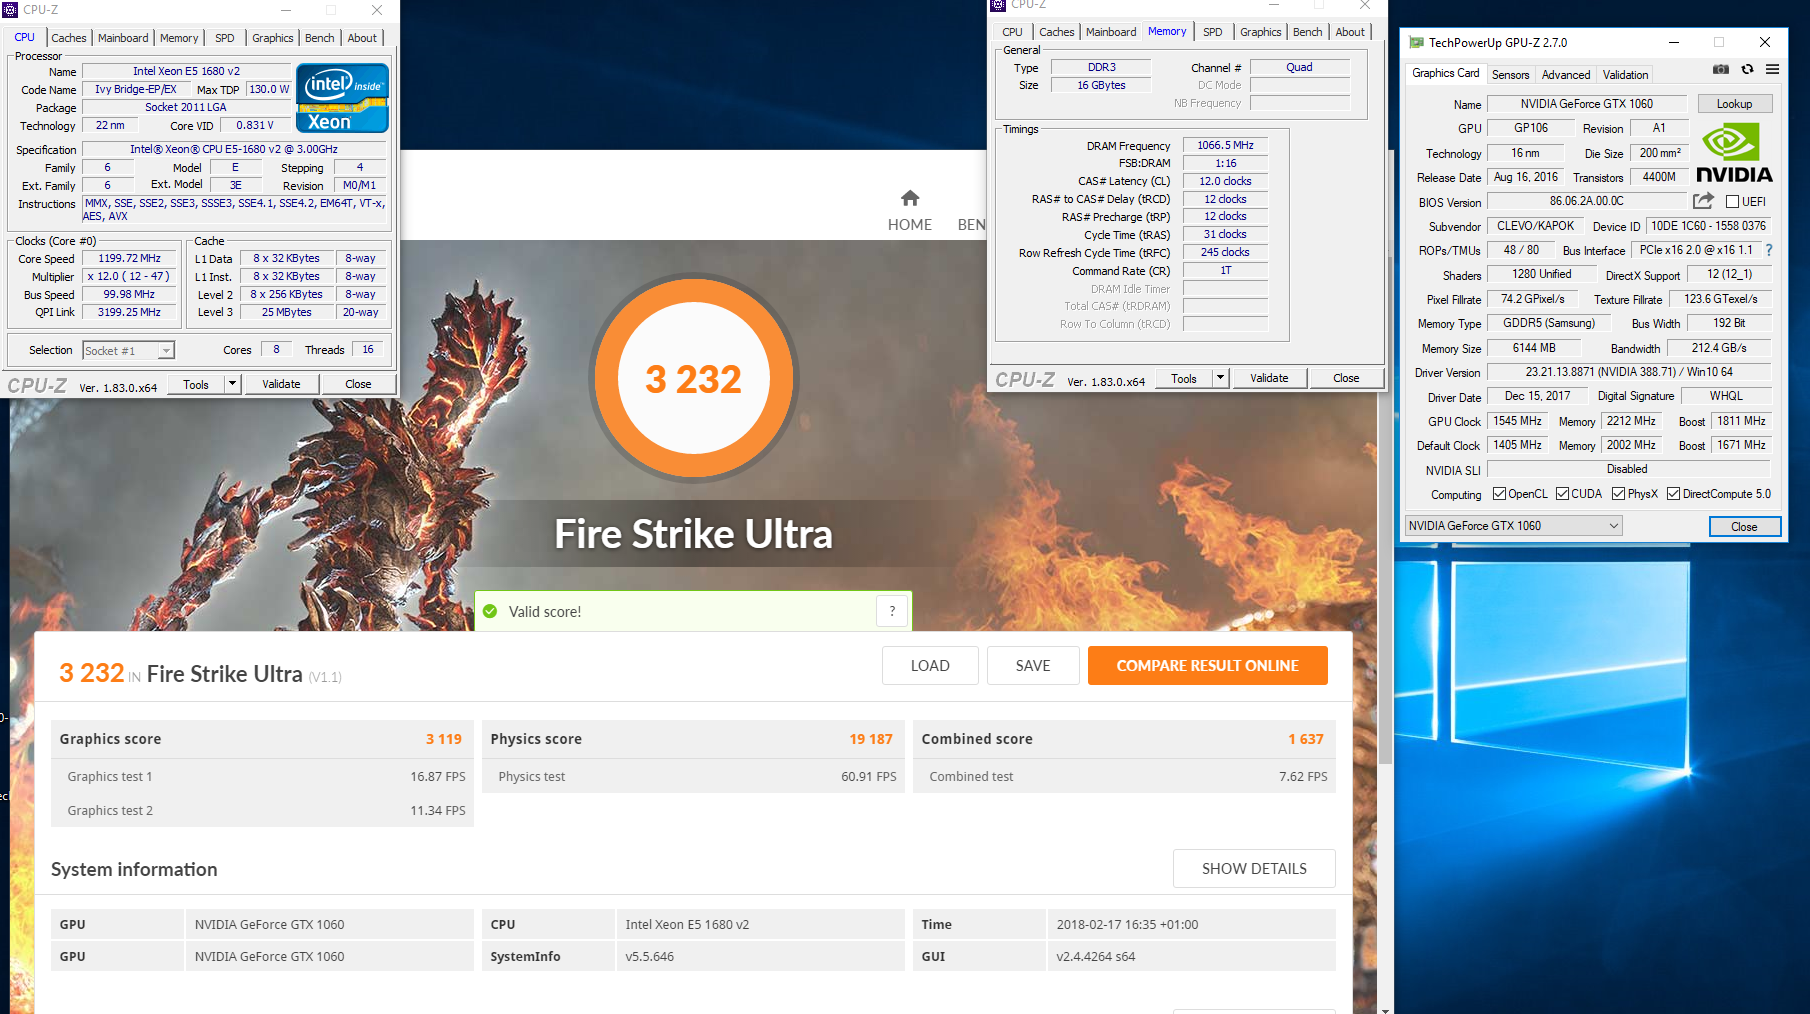
Task: Click the GPU-Z refresh icon
Action: [1747, 69]
